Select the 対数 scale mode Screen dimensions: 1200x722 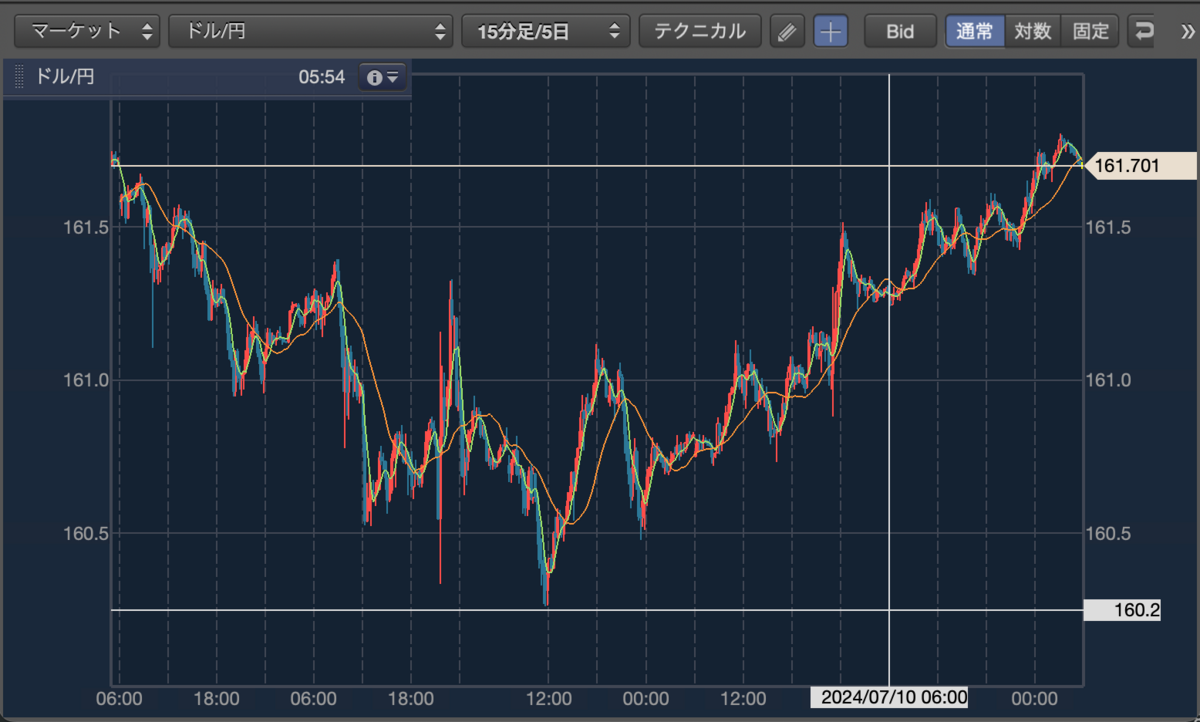click(1033, 31)
